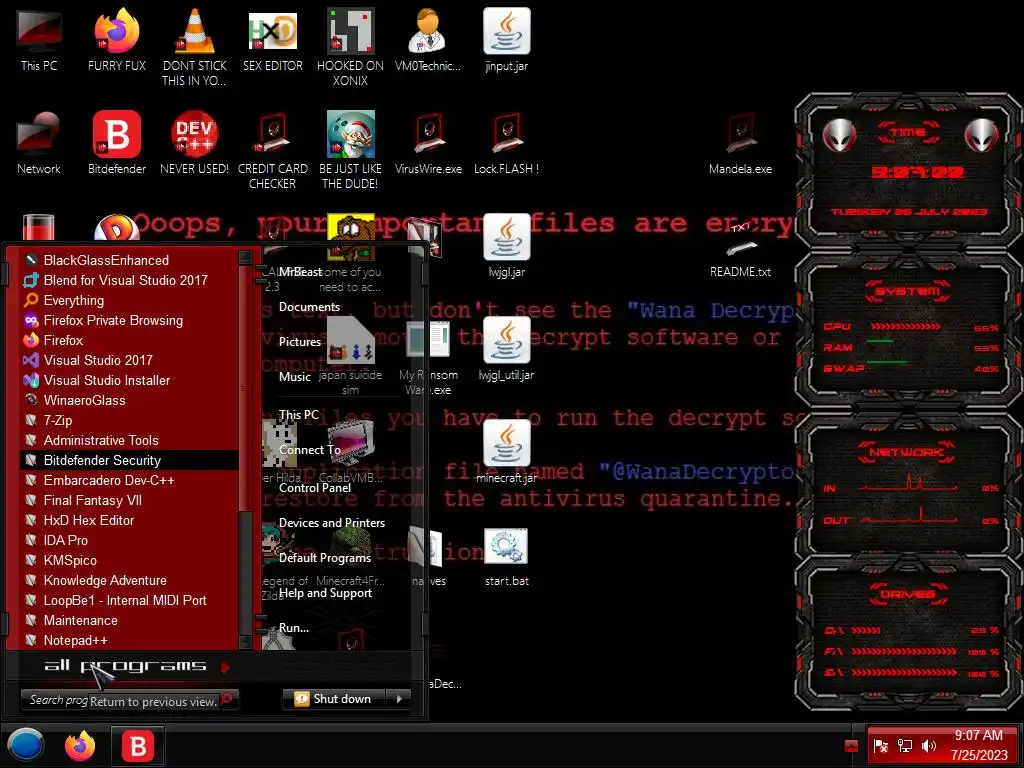Launch the FURRY FUX Firefox shortcut

pyautogui.click(x=117, y=39)
